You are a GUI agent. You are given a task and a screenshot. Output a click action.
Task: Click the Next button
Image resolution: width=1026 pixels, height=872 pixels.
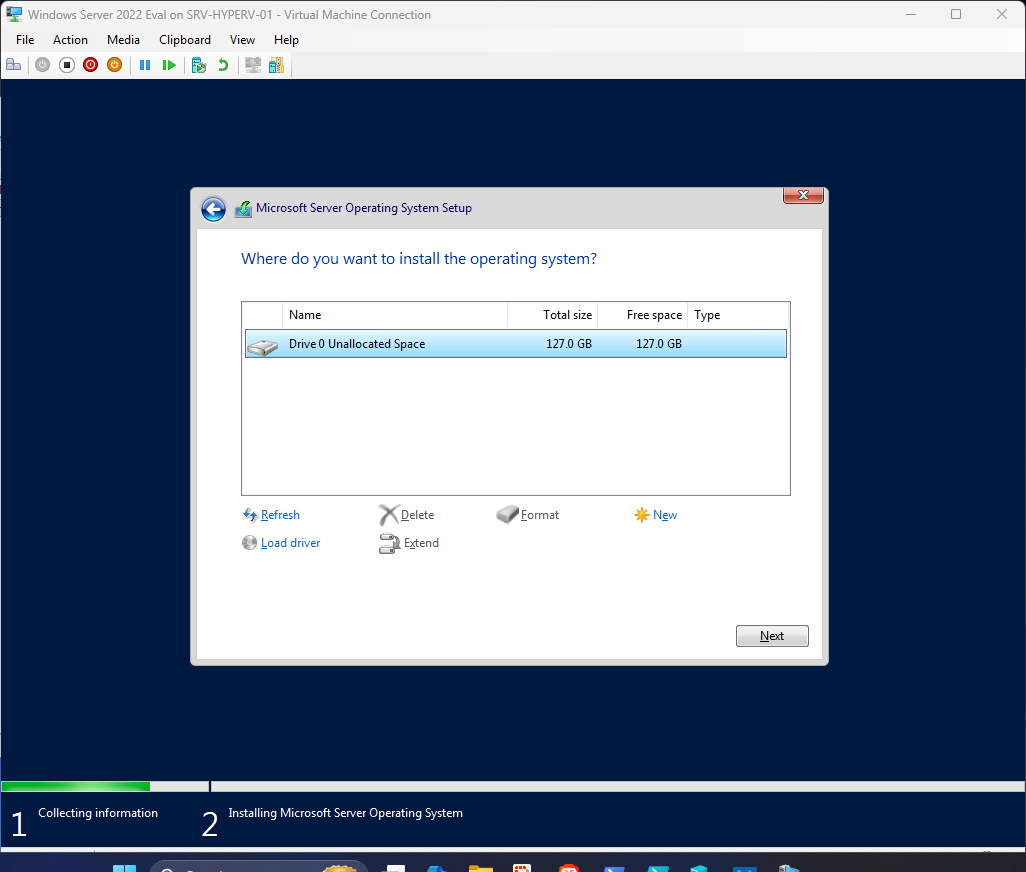(x=771, y=635)
